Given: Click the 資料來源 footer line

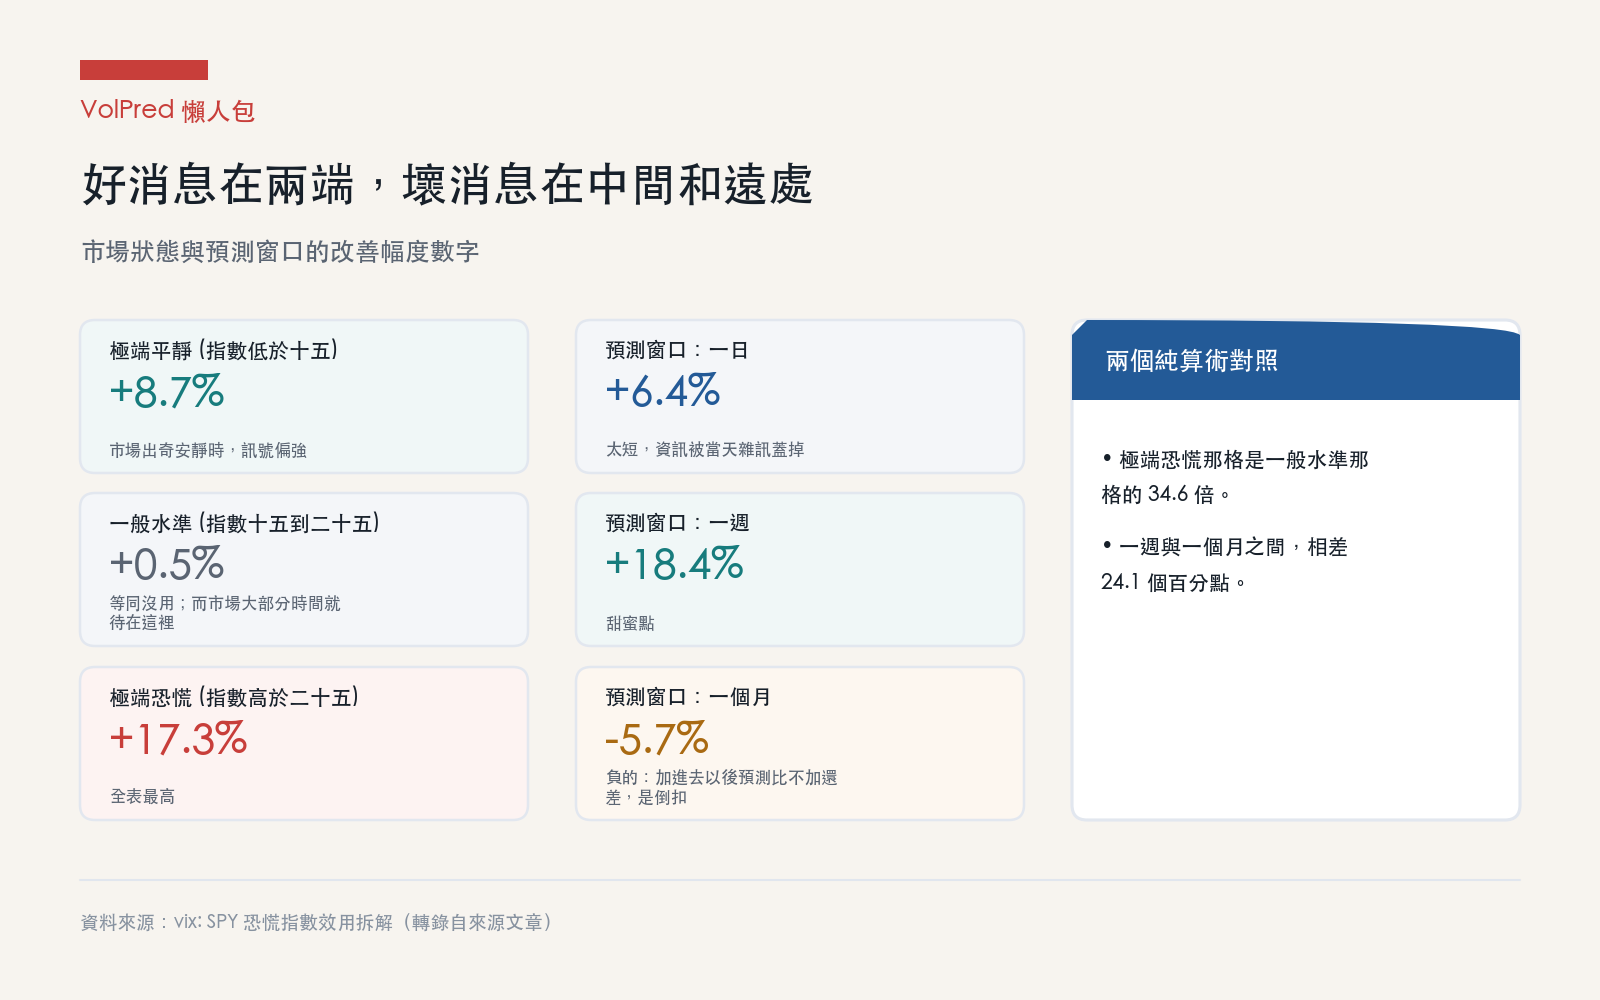Looking at the screenshot, I should click(x=316, y=922).
